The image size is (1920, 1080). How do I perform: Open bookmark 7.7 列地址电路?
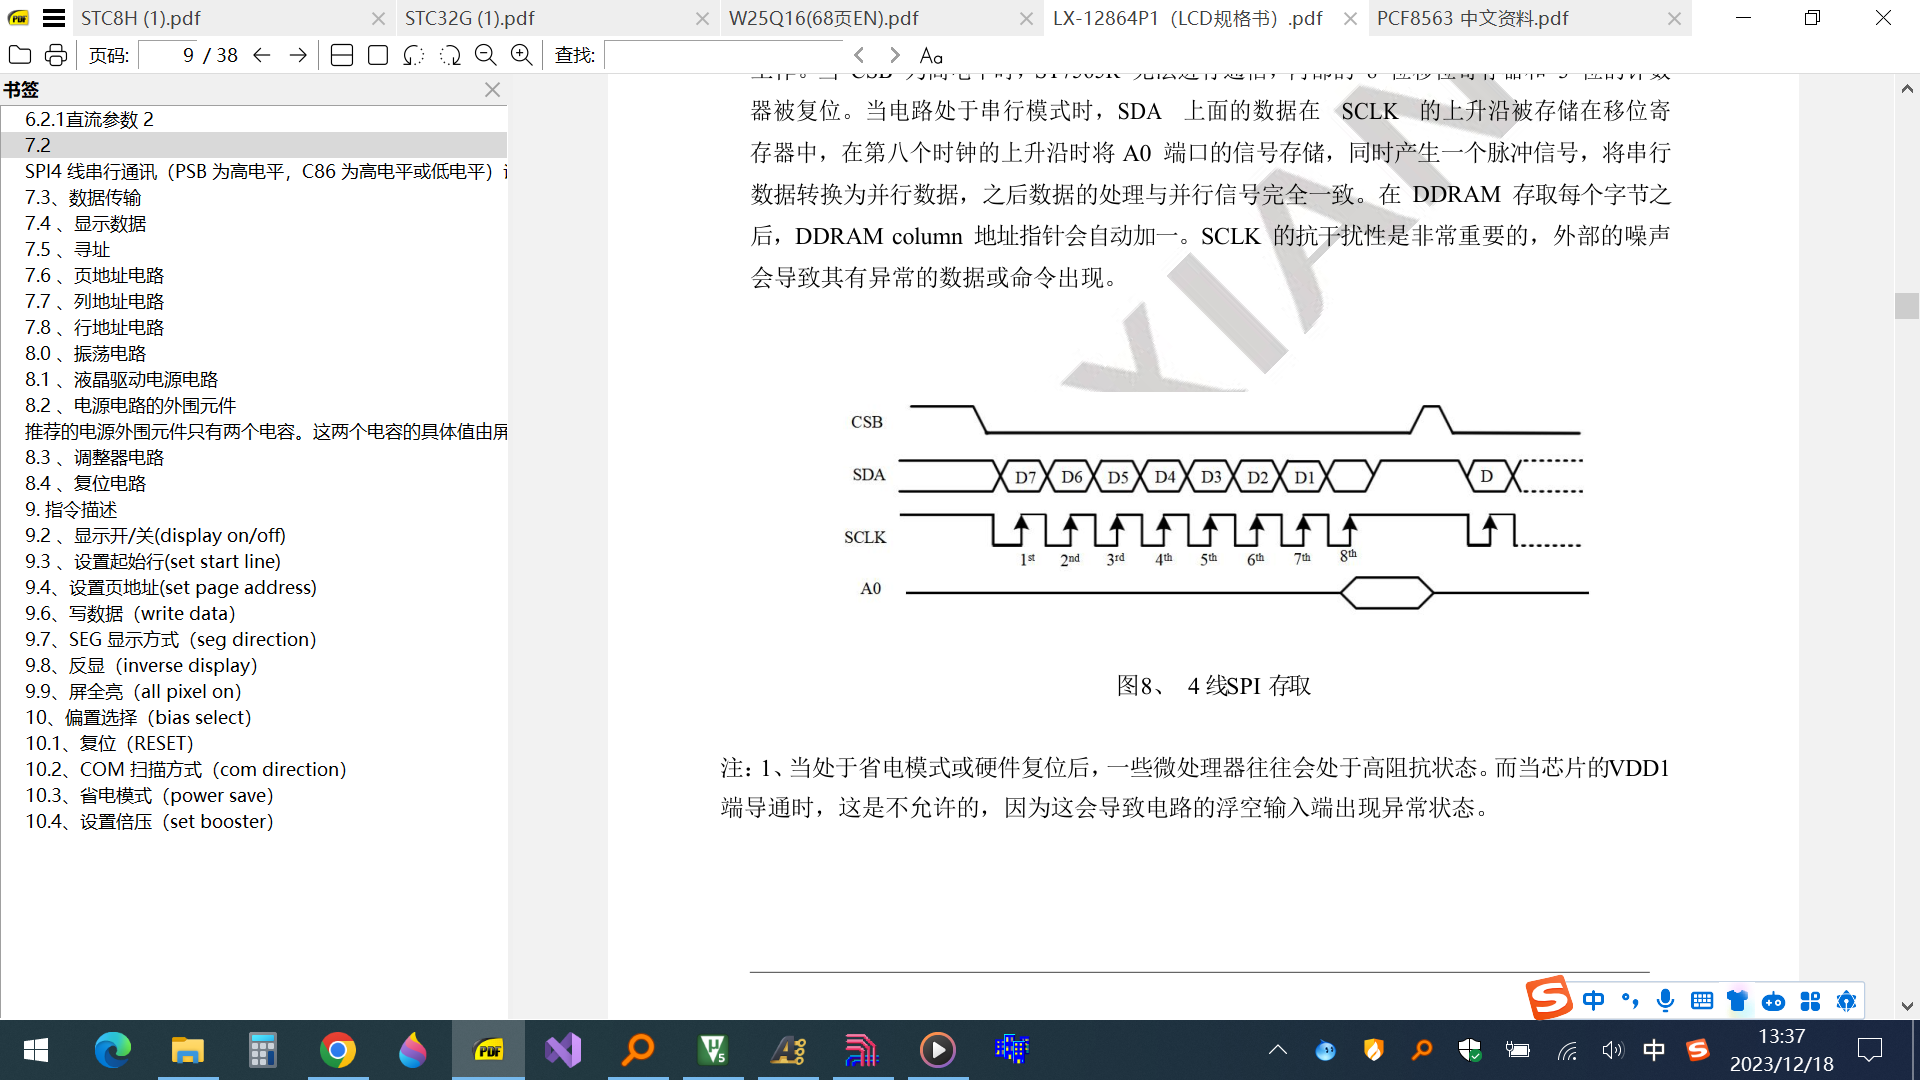[254, 301]
